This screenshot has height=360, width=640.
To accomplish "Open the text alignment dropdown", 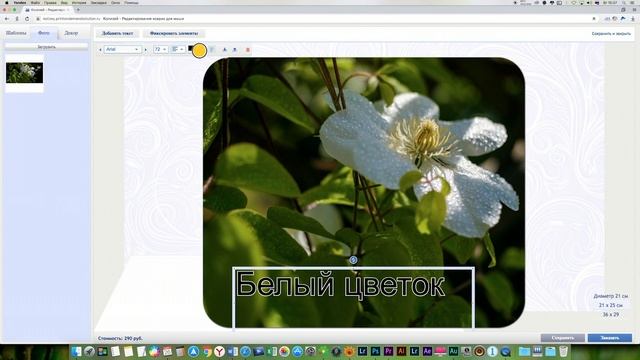I will (x=178, y=49).
